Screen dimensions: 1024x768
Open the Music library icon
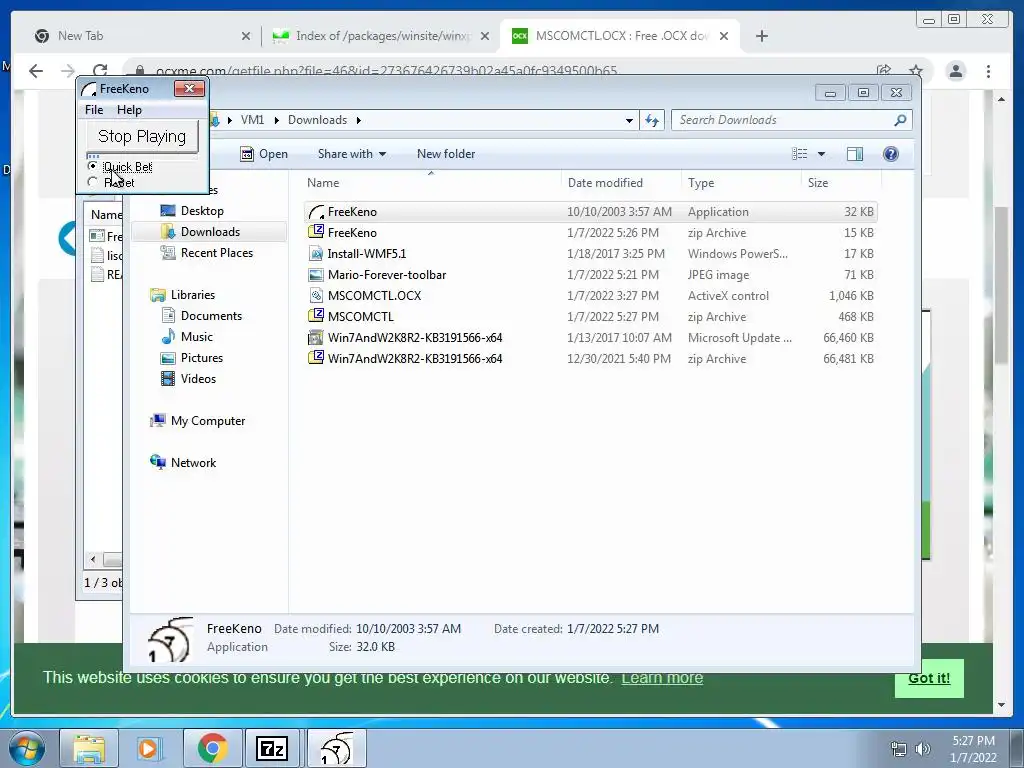168,336
